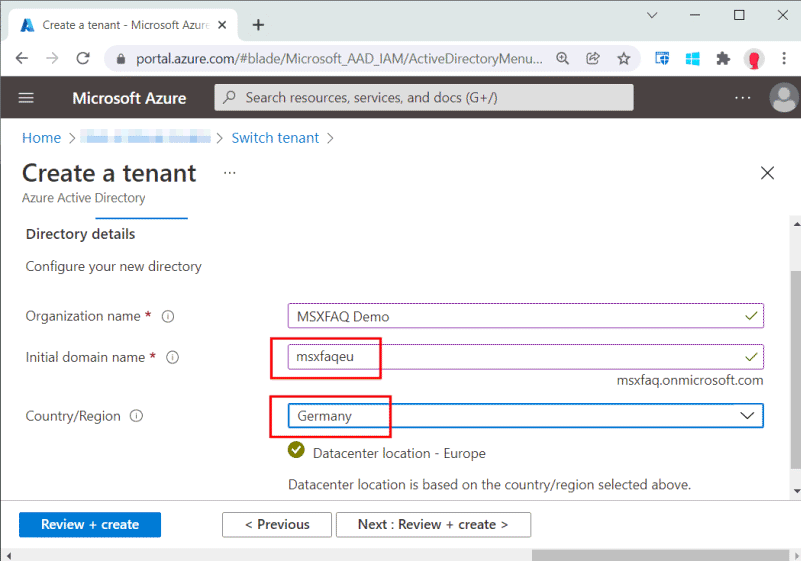The width and height of the screenshot is (801, 561).
Task: Click the Initial domain name field
Action: pos(526,357)
